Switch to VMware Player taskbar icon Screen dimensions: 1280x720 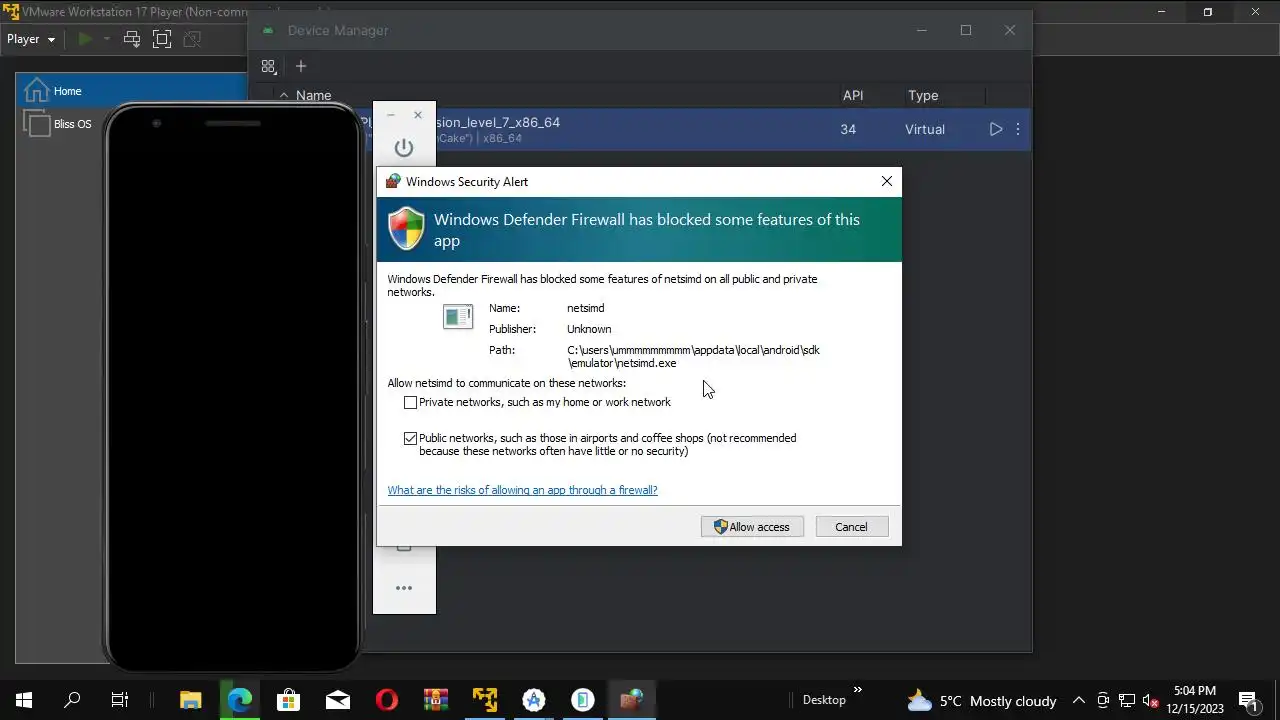(x=485, y=700)
